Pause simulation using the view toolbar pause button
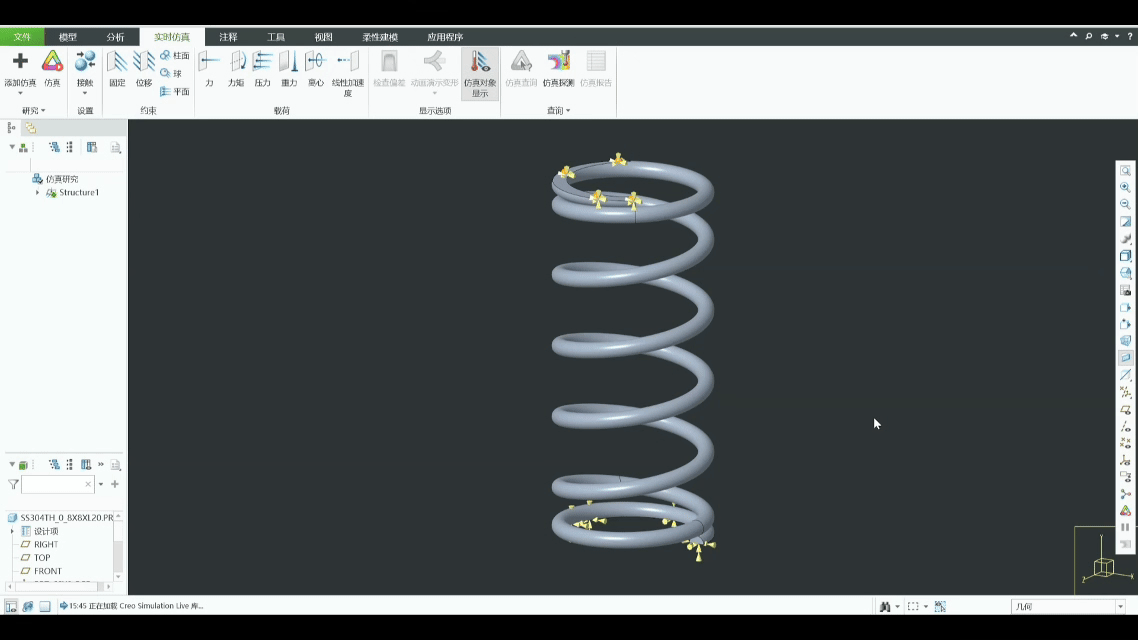Image resolution: width=1138 pixels, height=640 pixels. click(1125, 527)
